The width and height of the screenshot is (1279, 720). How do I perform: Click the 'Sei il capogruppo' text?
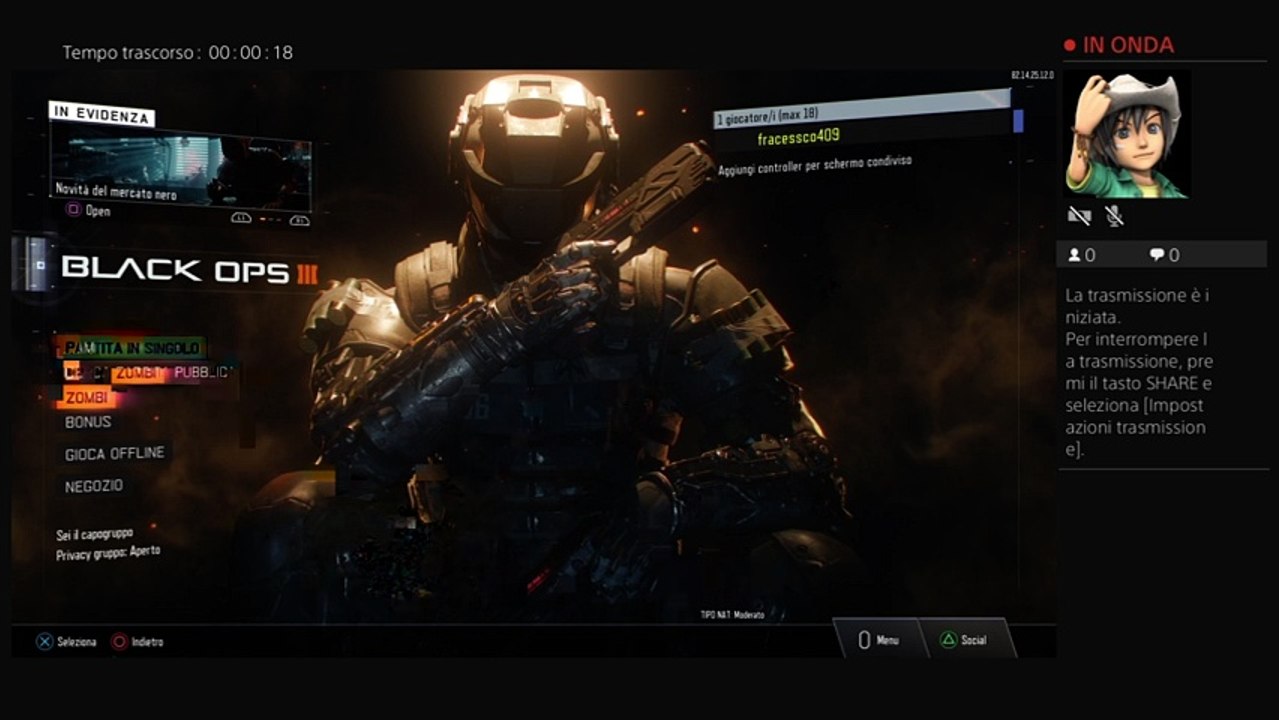[x=94, y=533]
